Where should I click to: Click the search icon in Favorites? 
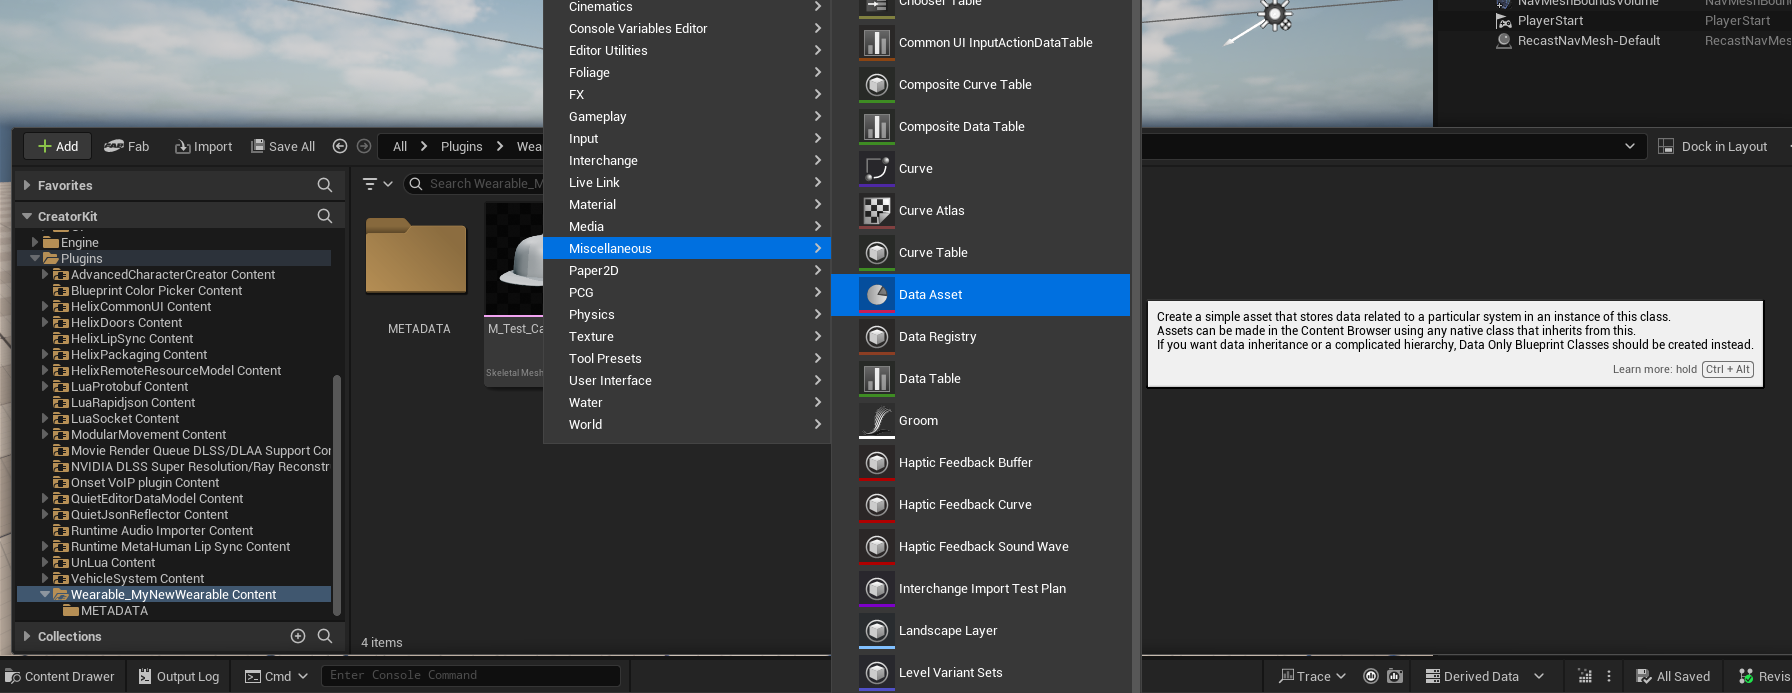pos(325,185)
